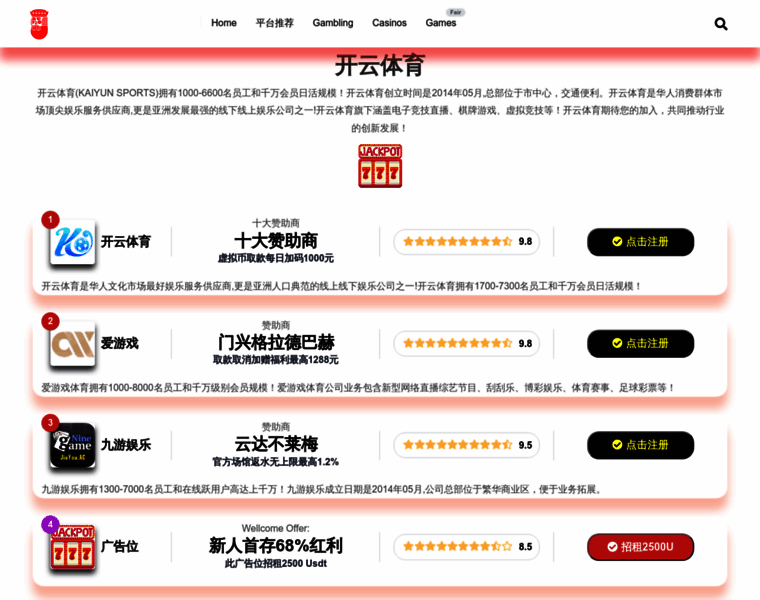
Task: Open the 爱游戏 logo thumbnail
Action: [73, 344]
